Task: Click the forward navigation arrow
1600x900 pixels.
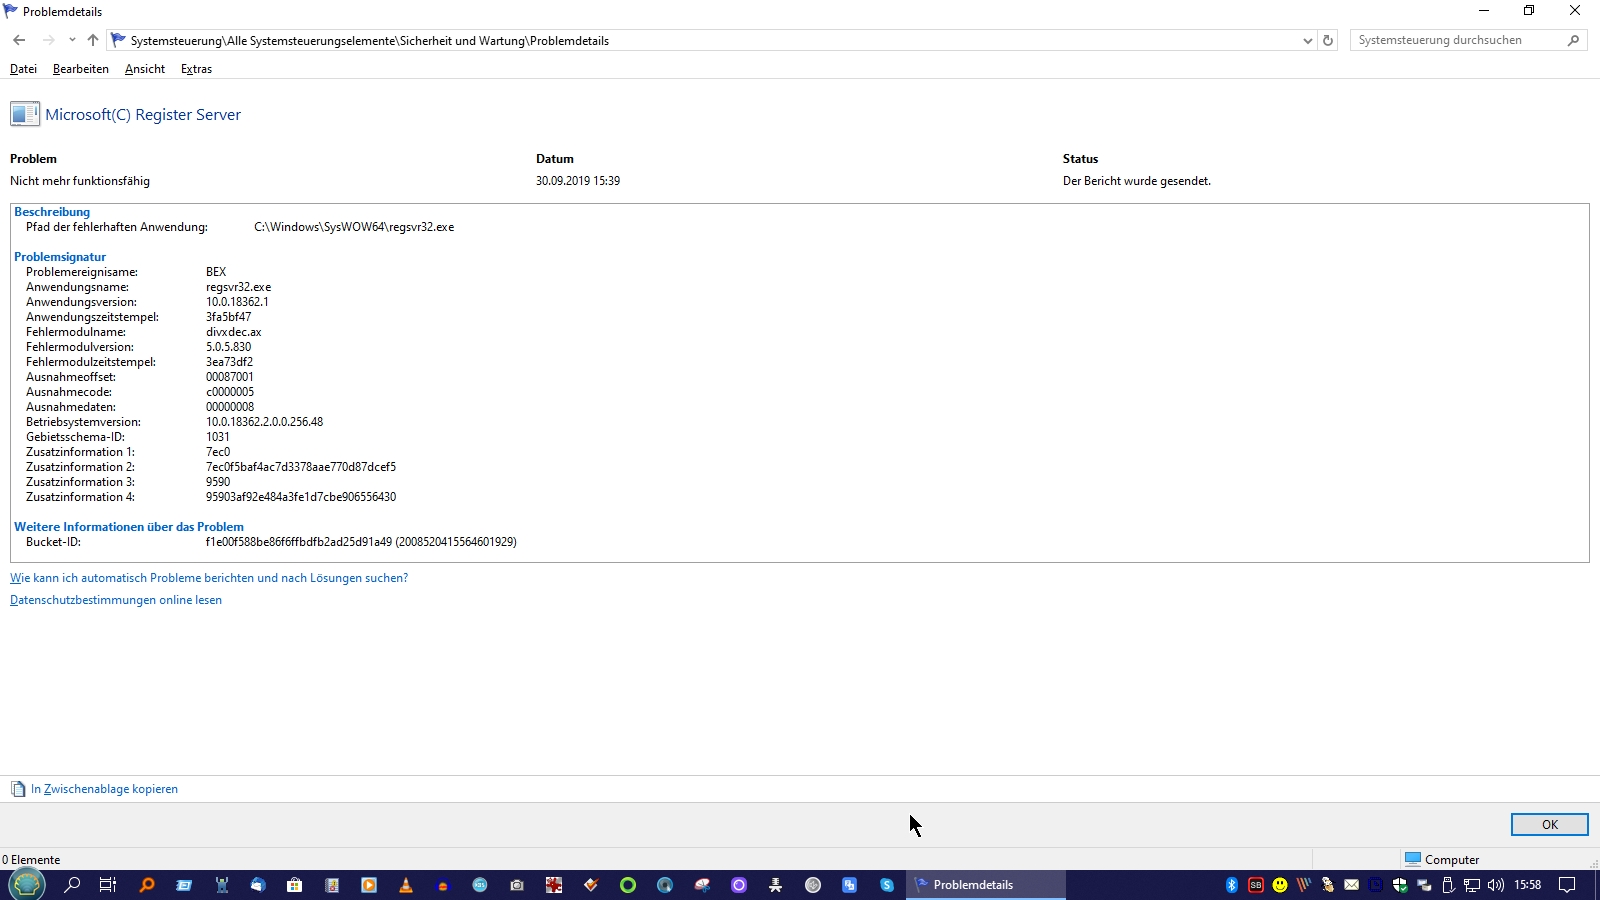Action: click(x=48, y=40)
